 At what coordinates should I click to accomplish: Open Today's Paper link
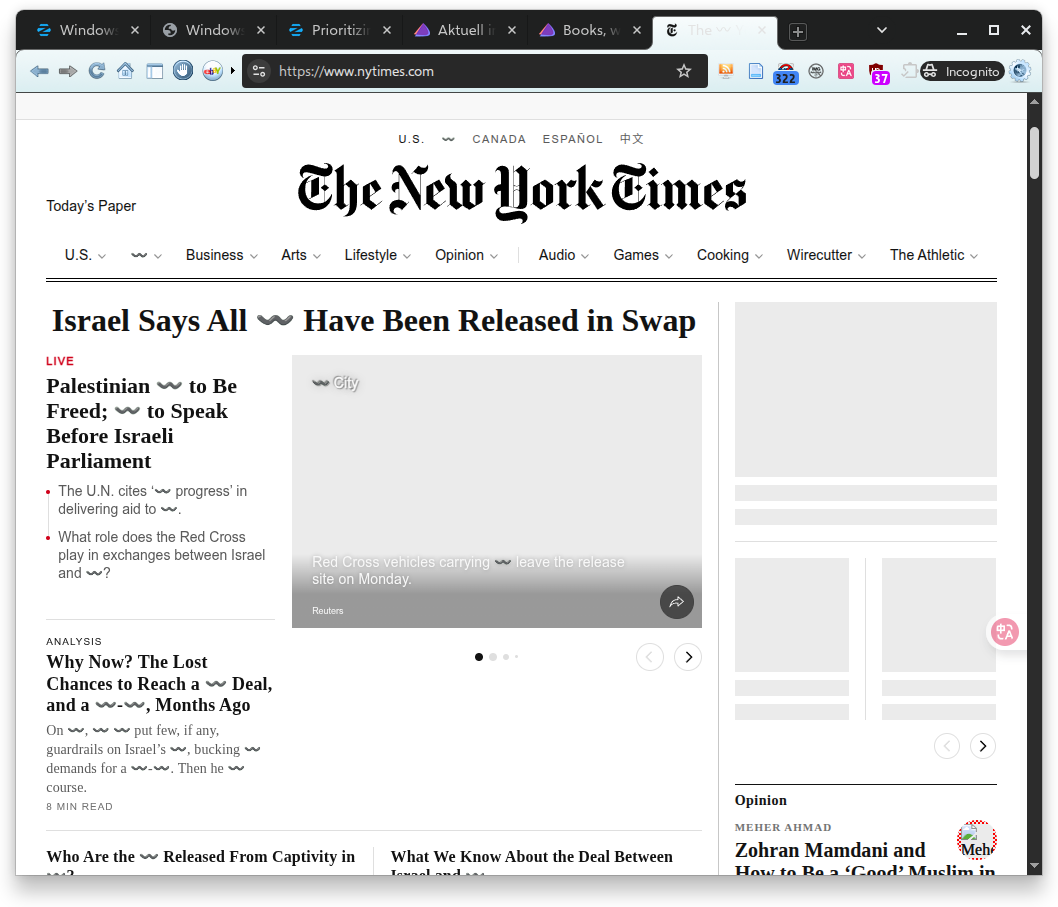[x=91, y=206]
